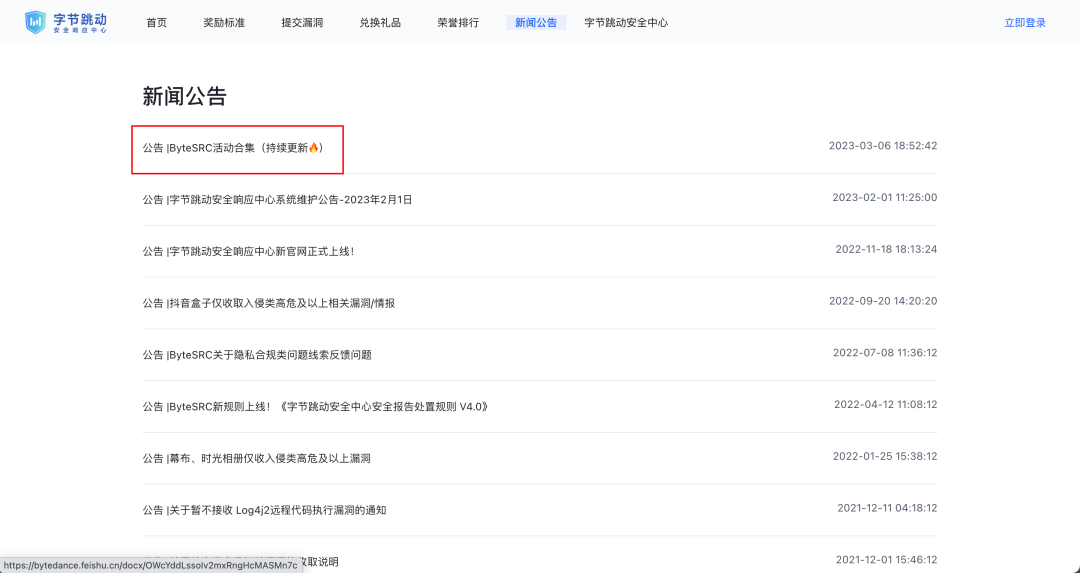The height and width of the screenshot is (573, 1080).
Task: Click the 立即登录 login link
Action: tap(1025, 23)
